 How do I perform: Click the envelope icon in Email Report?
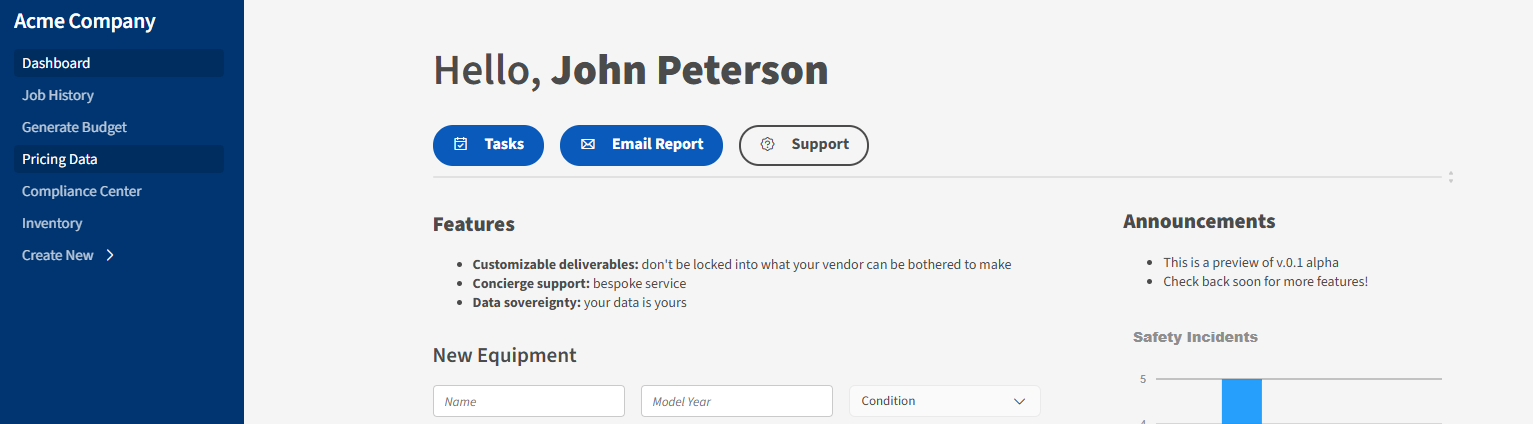pos(588,144)
